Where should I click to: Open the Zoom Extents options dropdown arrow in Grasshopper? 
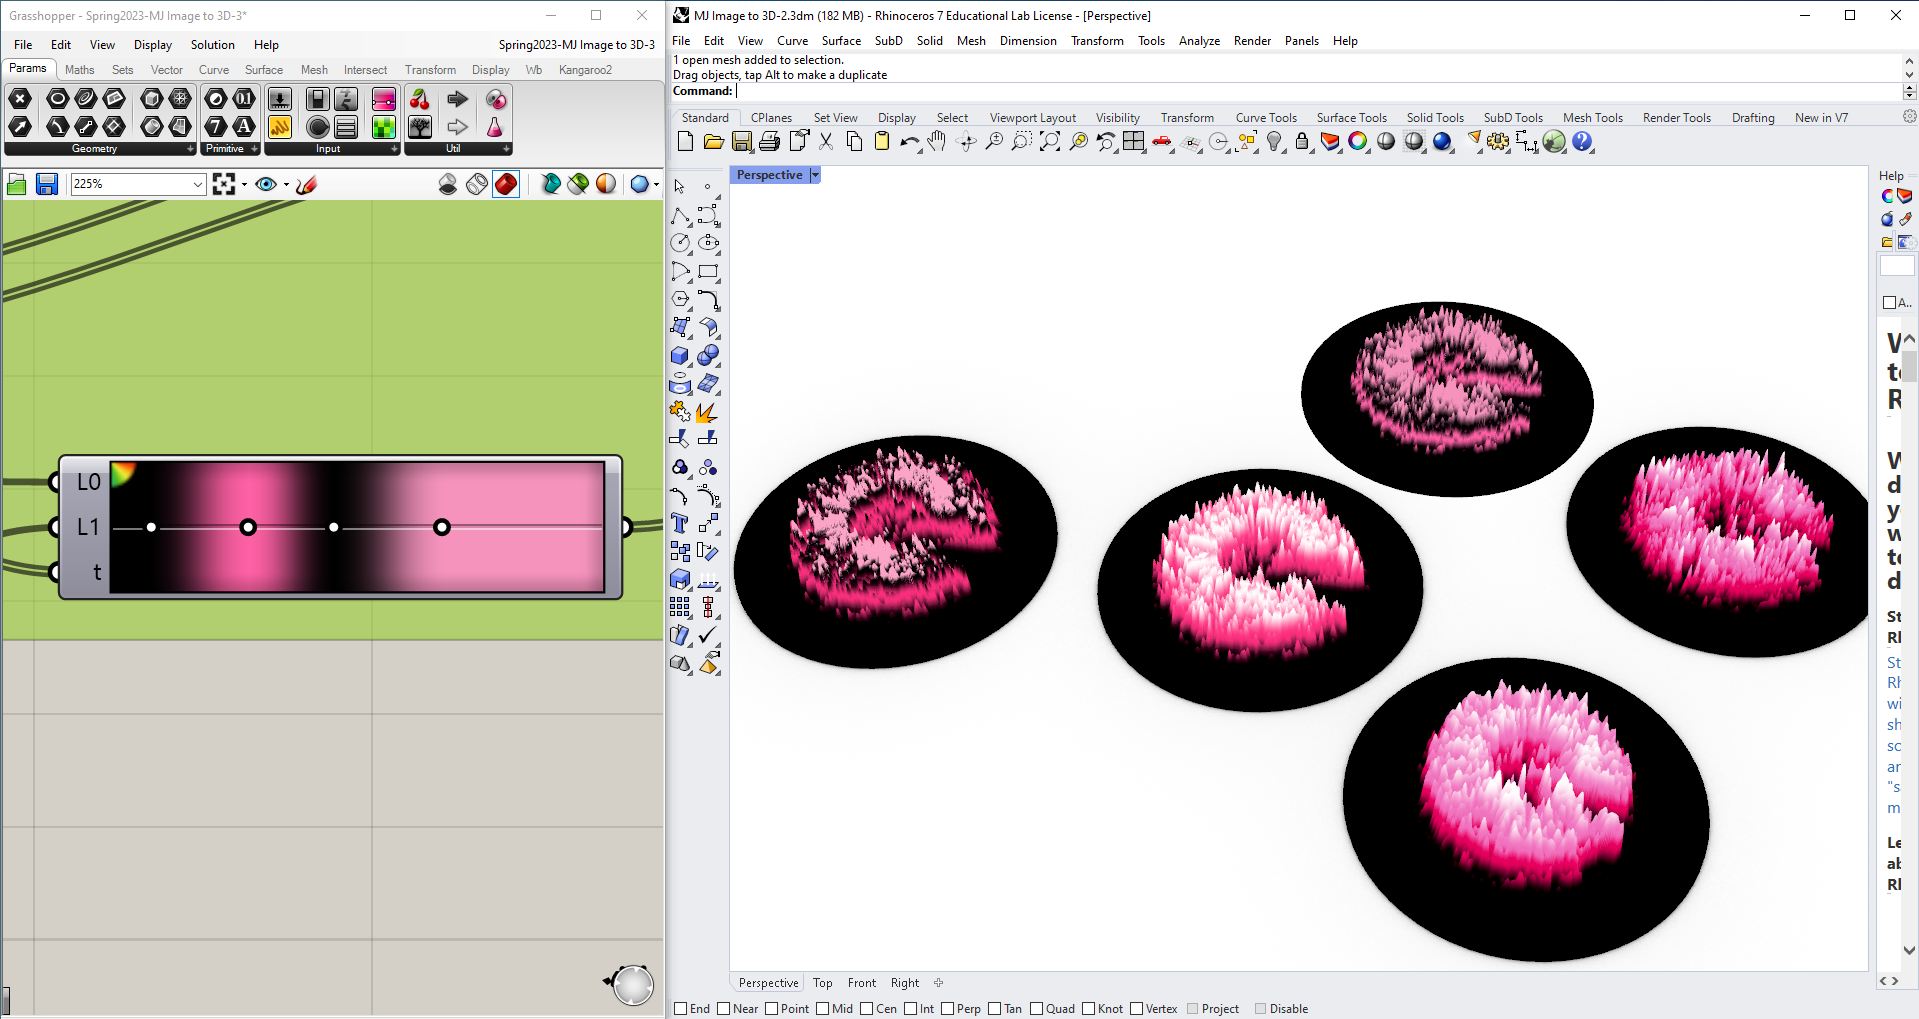[x=244, y=184]
